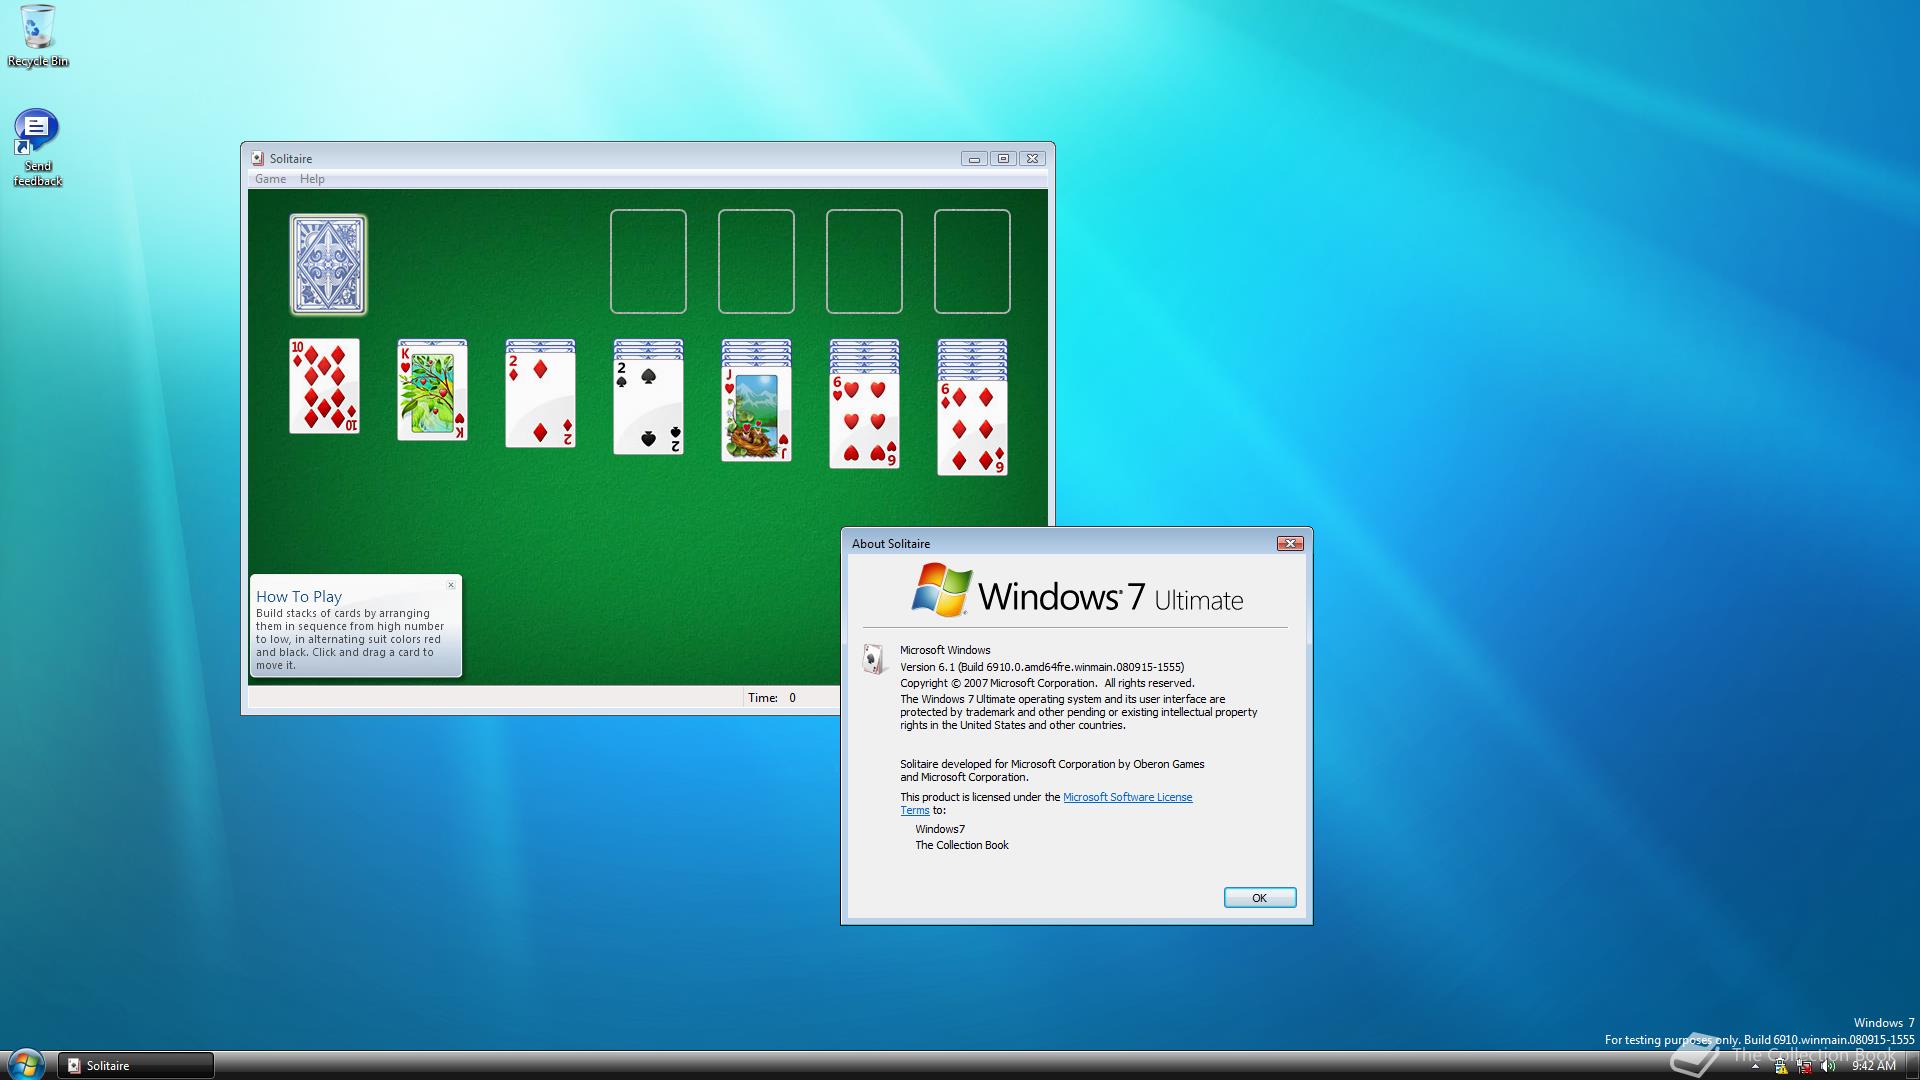This screenshot has width=1920, height=1080.
Task: Close the About Solitaire dialog
Action: click(x=1290, y=543)
